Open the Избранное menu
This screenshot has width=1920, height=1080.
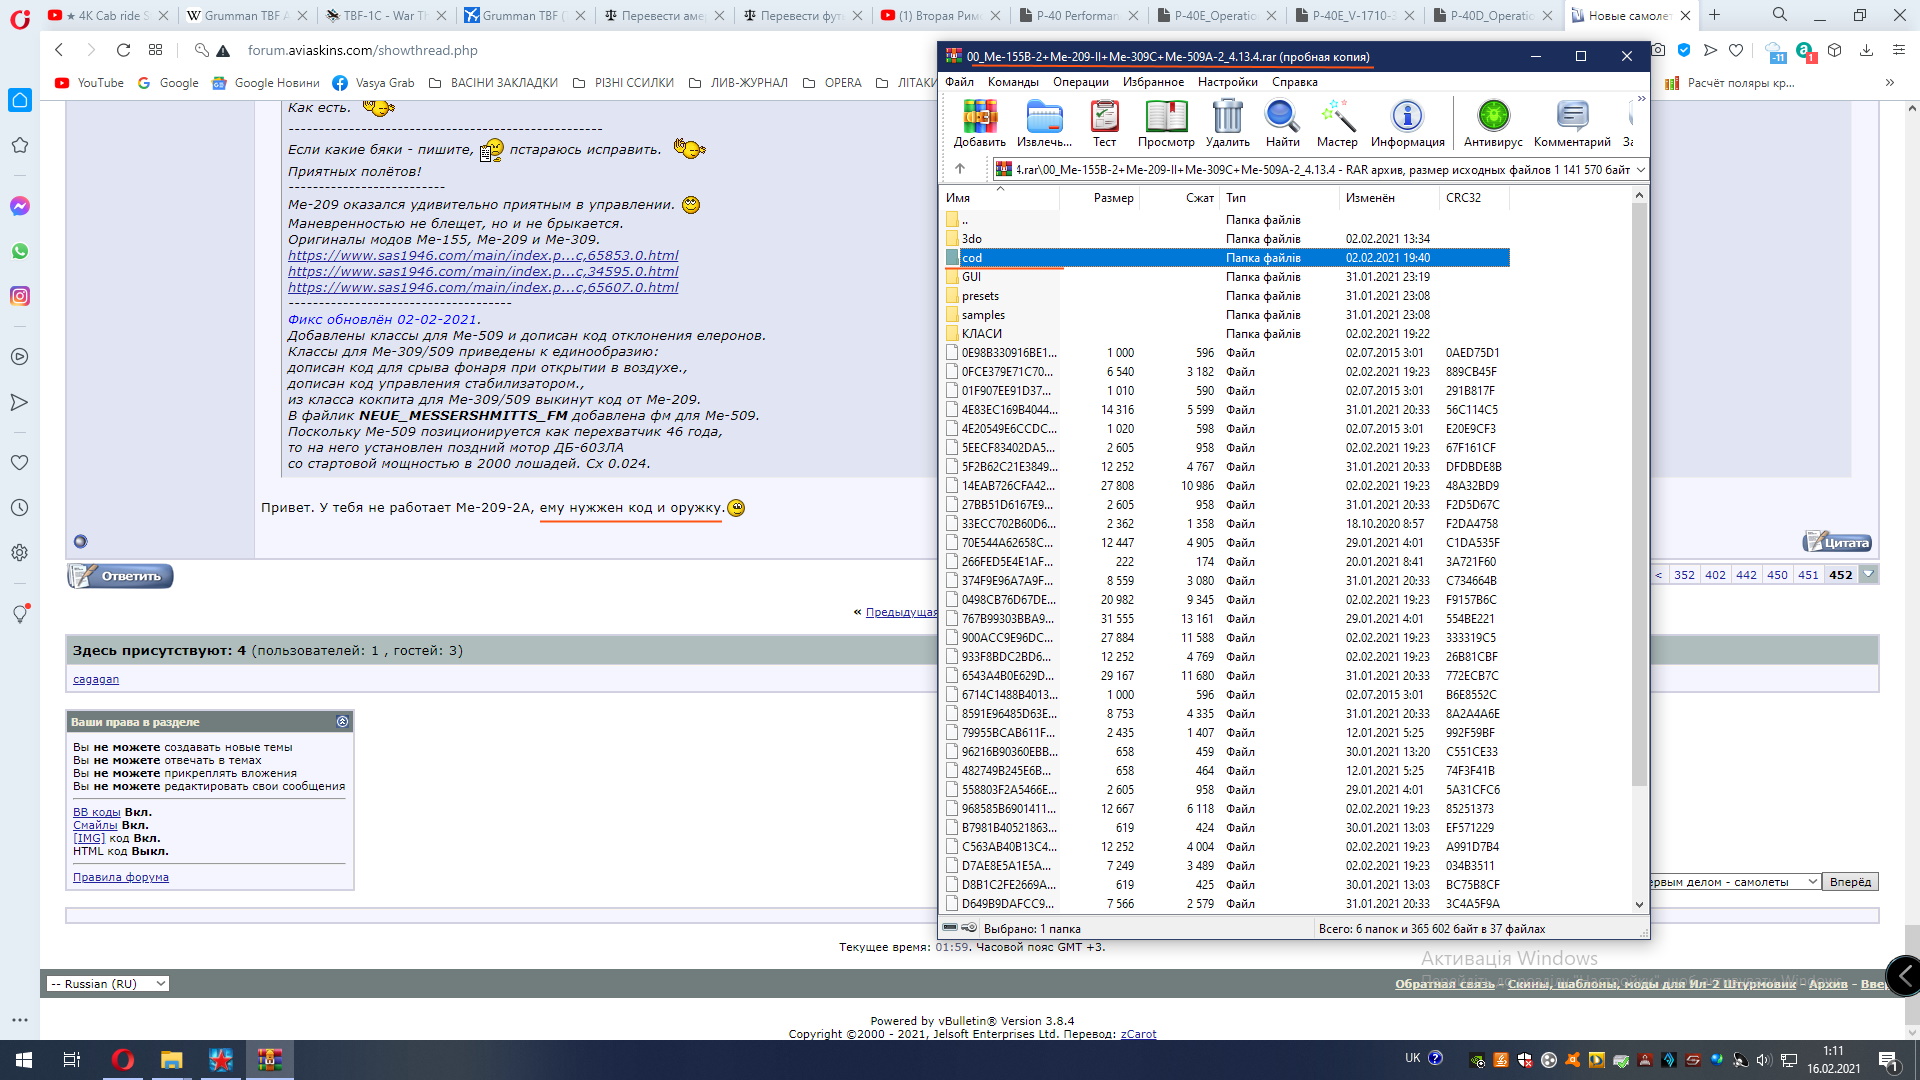1152,82
